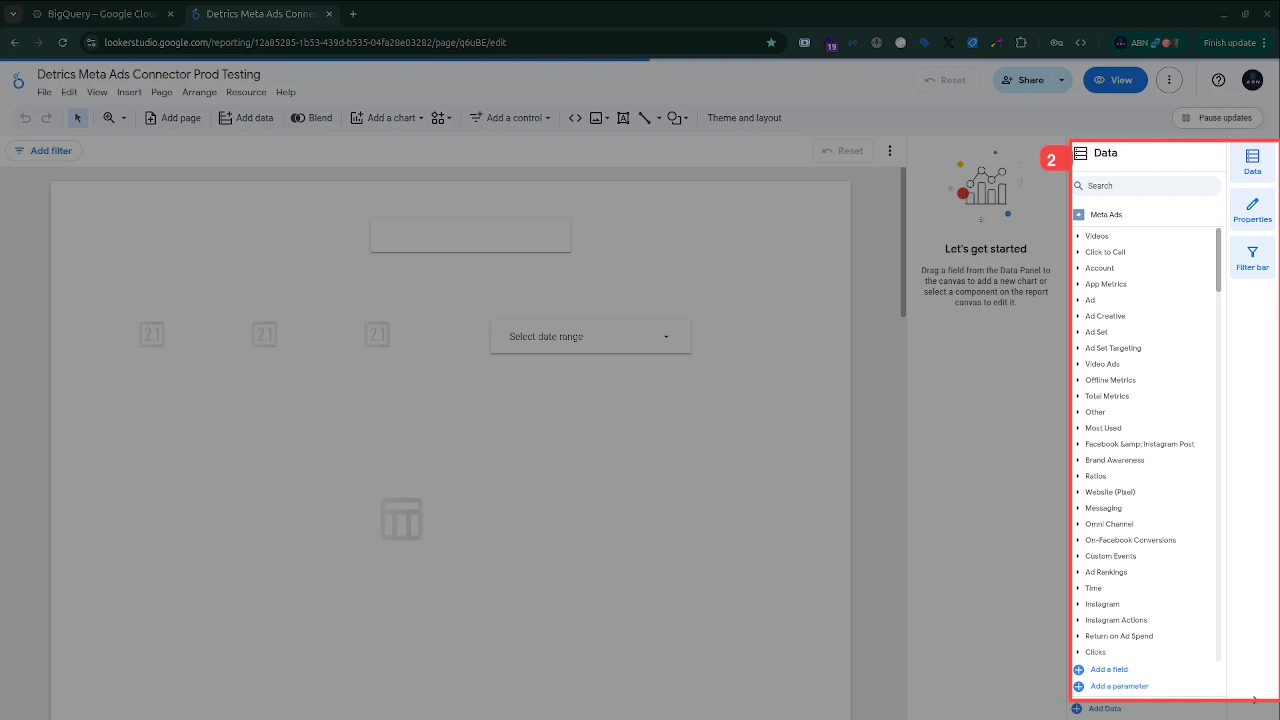Open the text box tool
This screenshot has width=1280, height=720.
[x=623, y=117]
